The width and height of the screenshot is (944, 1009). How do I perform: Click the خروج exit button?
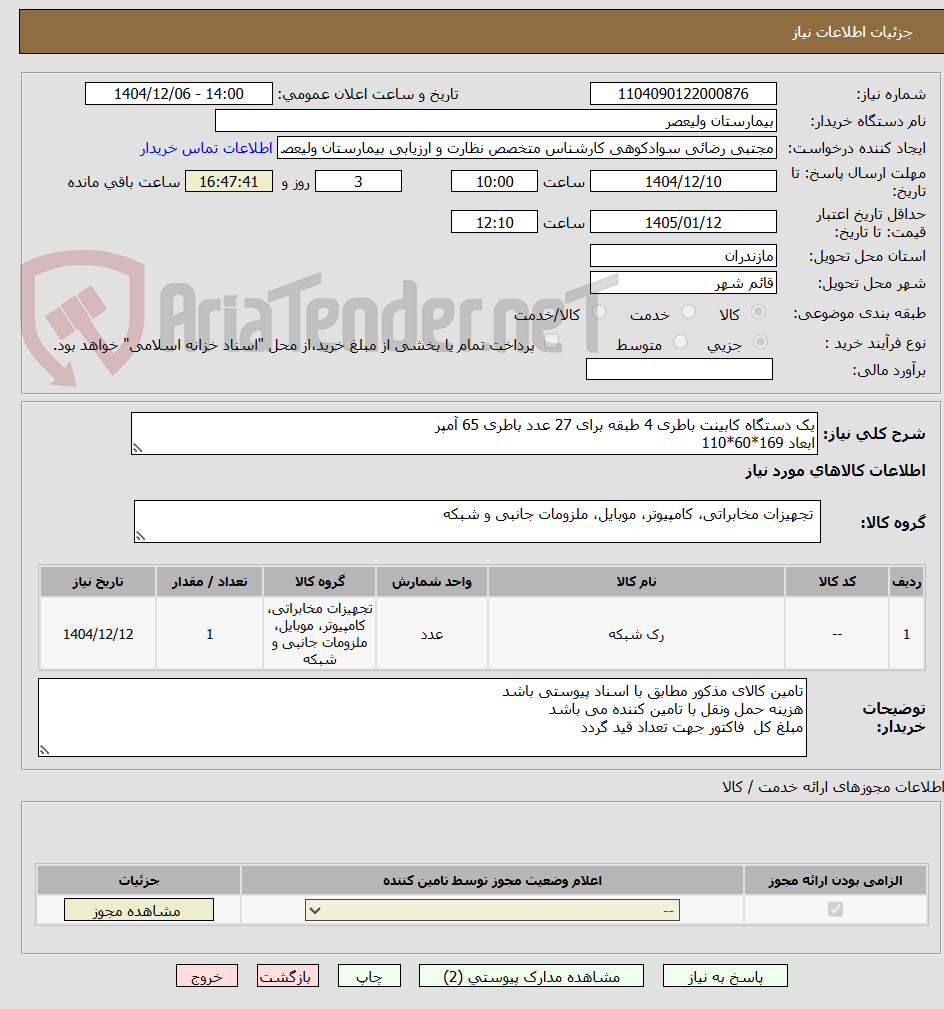coord(207,976)
